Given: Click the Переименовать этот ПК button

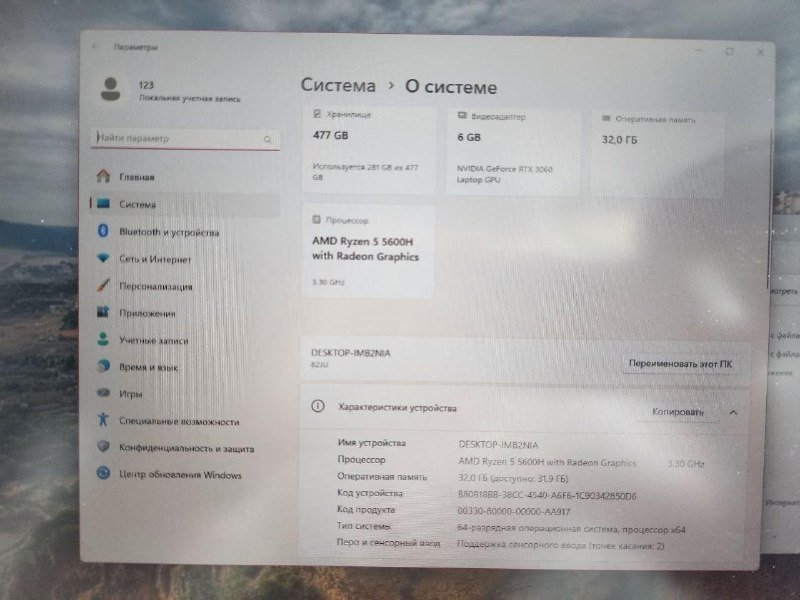Looking at the screenshot, I should pyautogui.click(x=680, y=364).
